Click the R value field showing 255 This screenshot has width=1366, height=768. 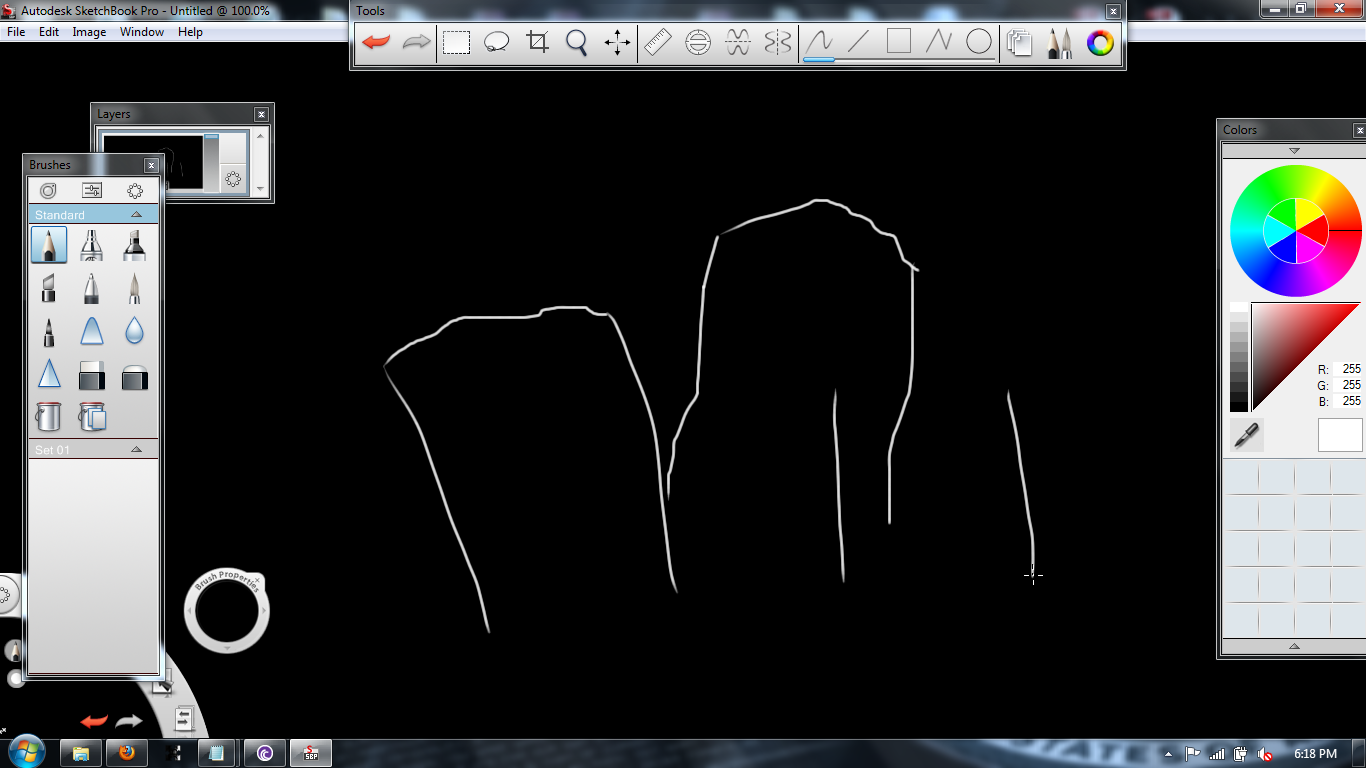tap(1351, 369)
